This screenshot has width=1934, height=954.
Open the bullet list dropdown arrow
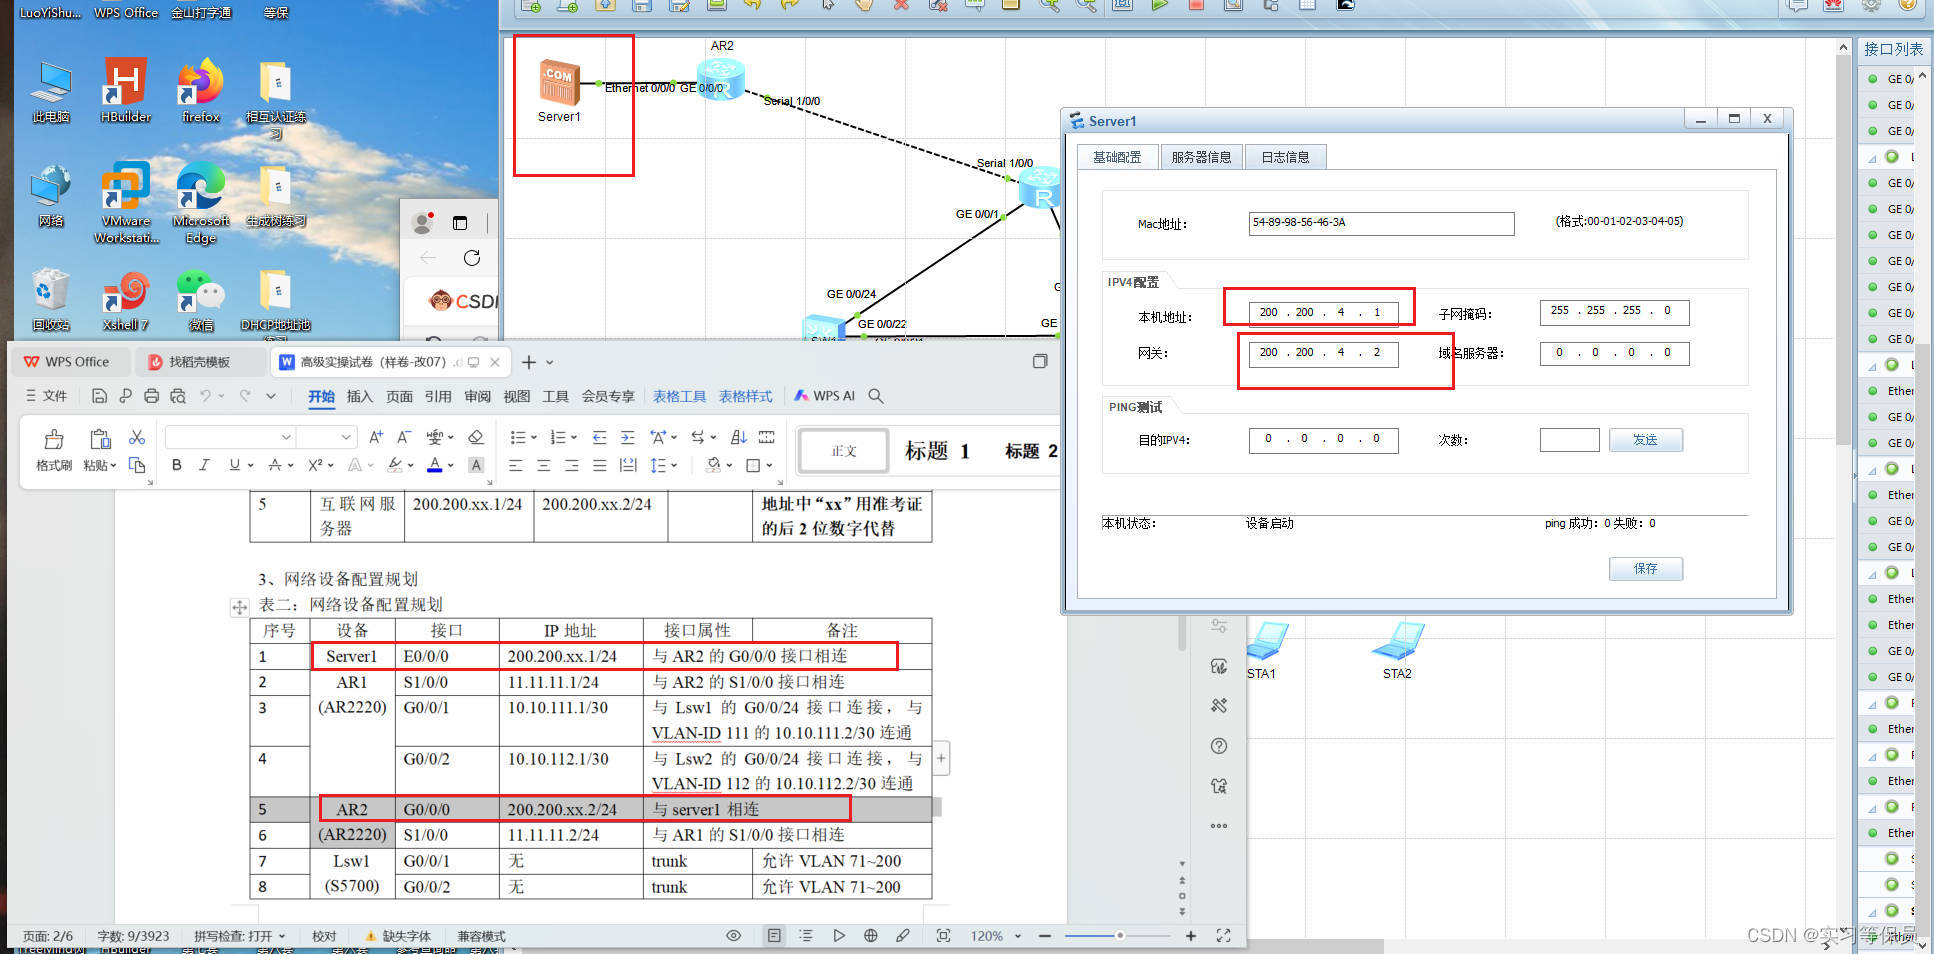(x=534, y=437)
